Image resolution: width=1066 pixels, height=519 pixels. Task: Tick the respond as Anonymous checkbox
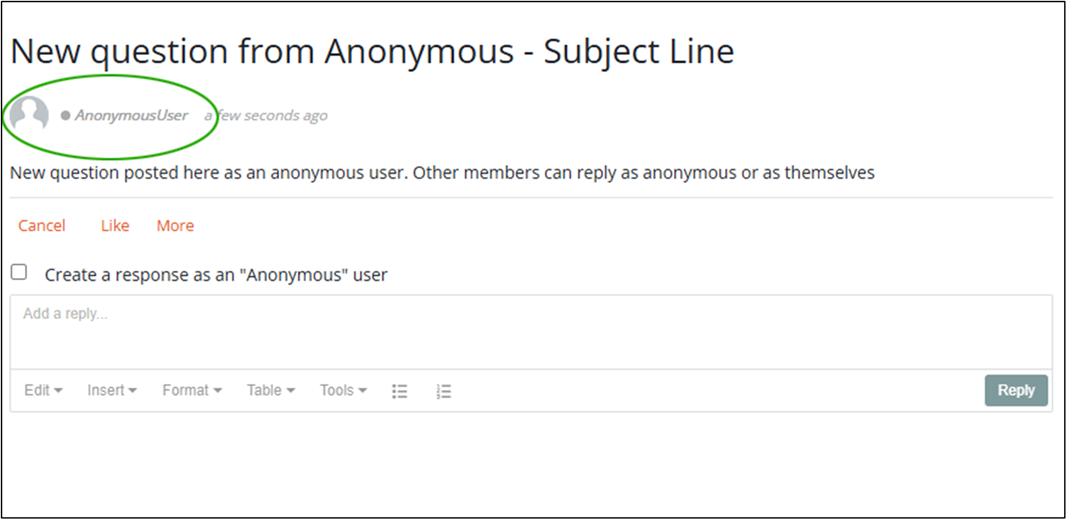coord(19,273)
